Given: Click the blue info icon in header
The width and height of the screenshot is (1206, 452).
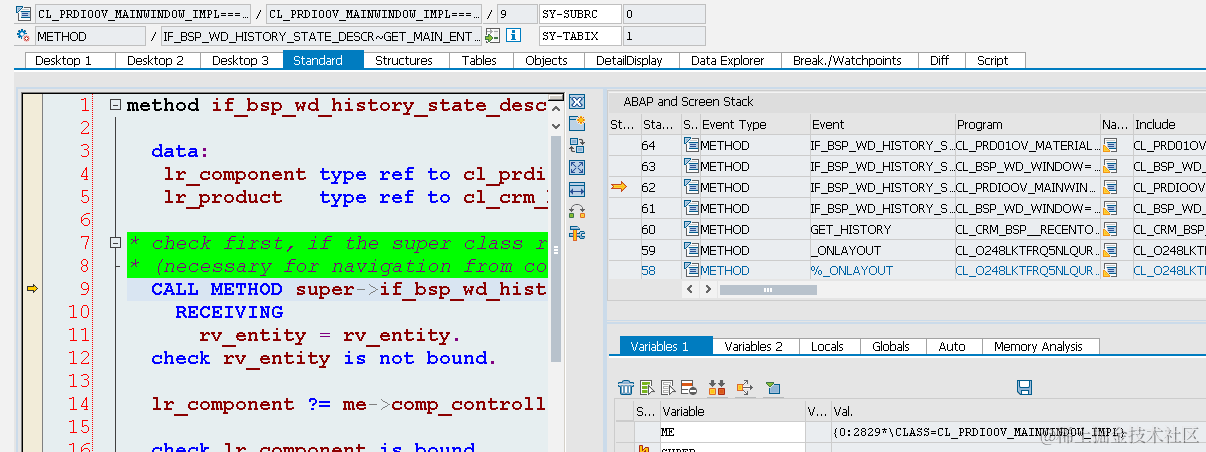Looking at the screenshot, I should pos(514,36).
